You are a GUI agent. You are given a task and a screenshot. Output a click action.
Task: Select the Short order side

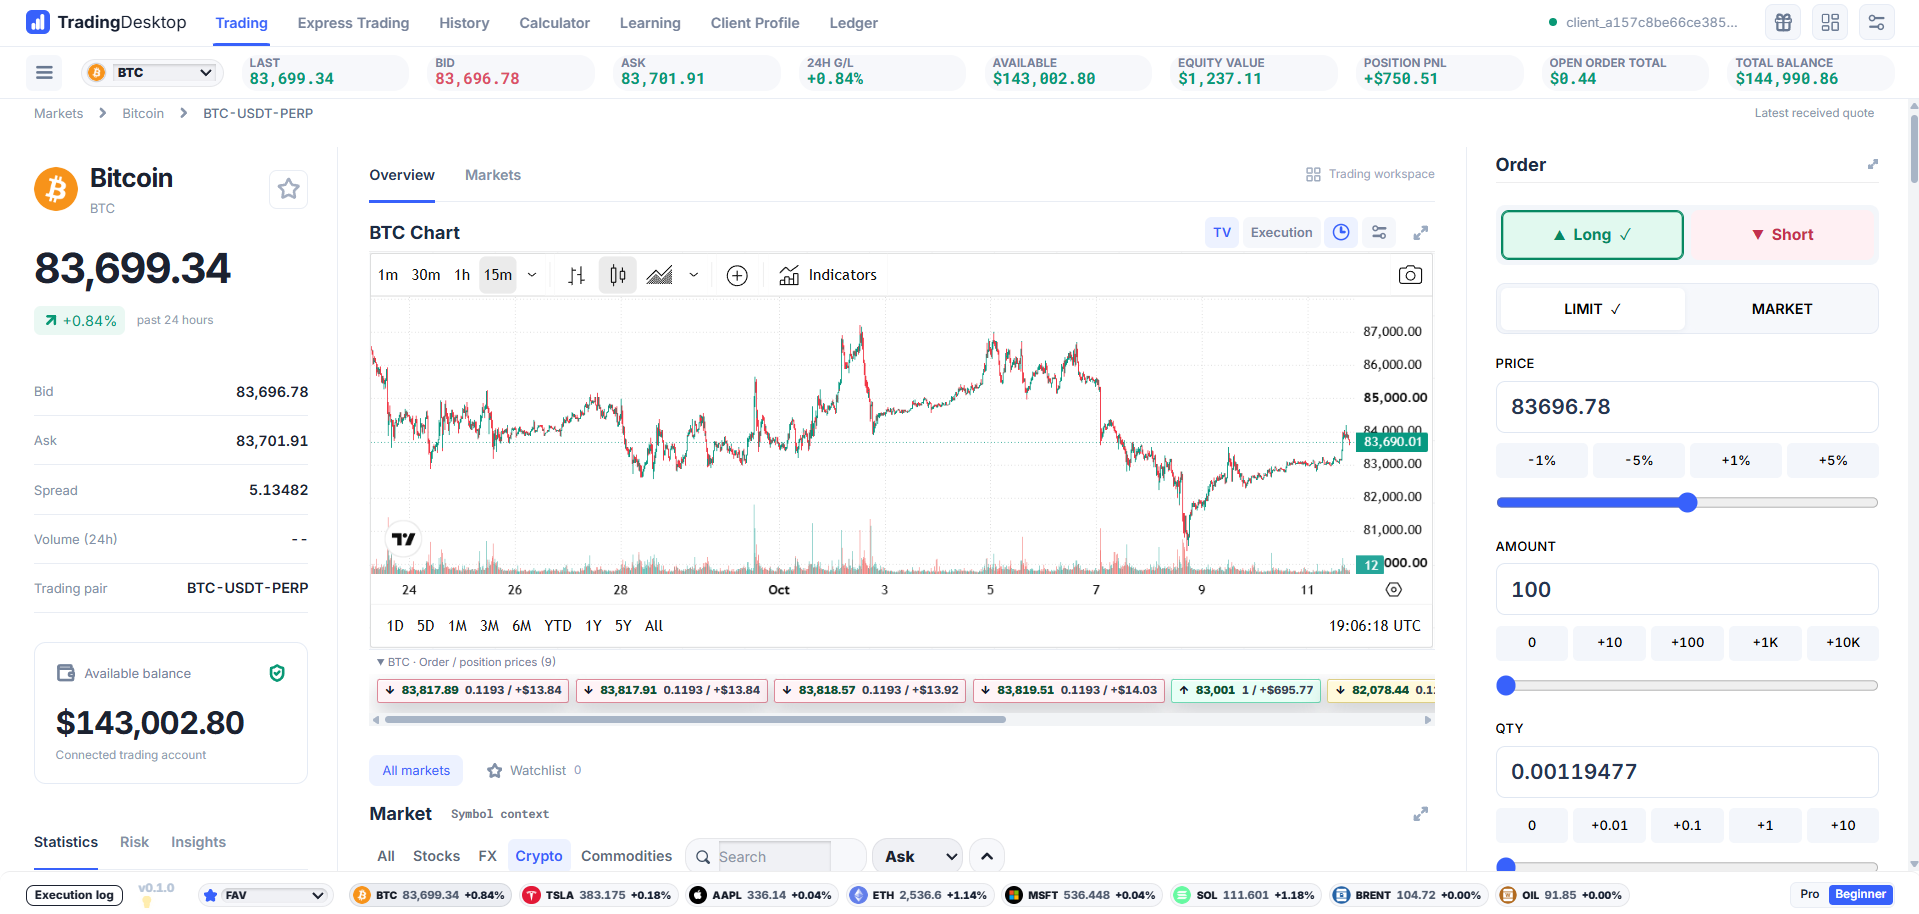[x=1782, y=235]
